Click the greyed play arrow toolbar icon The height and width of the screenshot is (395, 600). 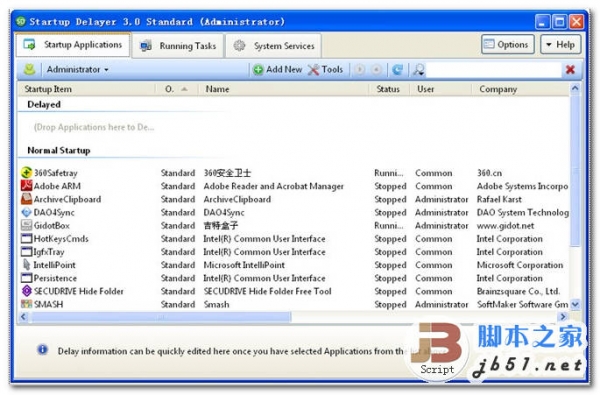[359, 70]
